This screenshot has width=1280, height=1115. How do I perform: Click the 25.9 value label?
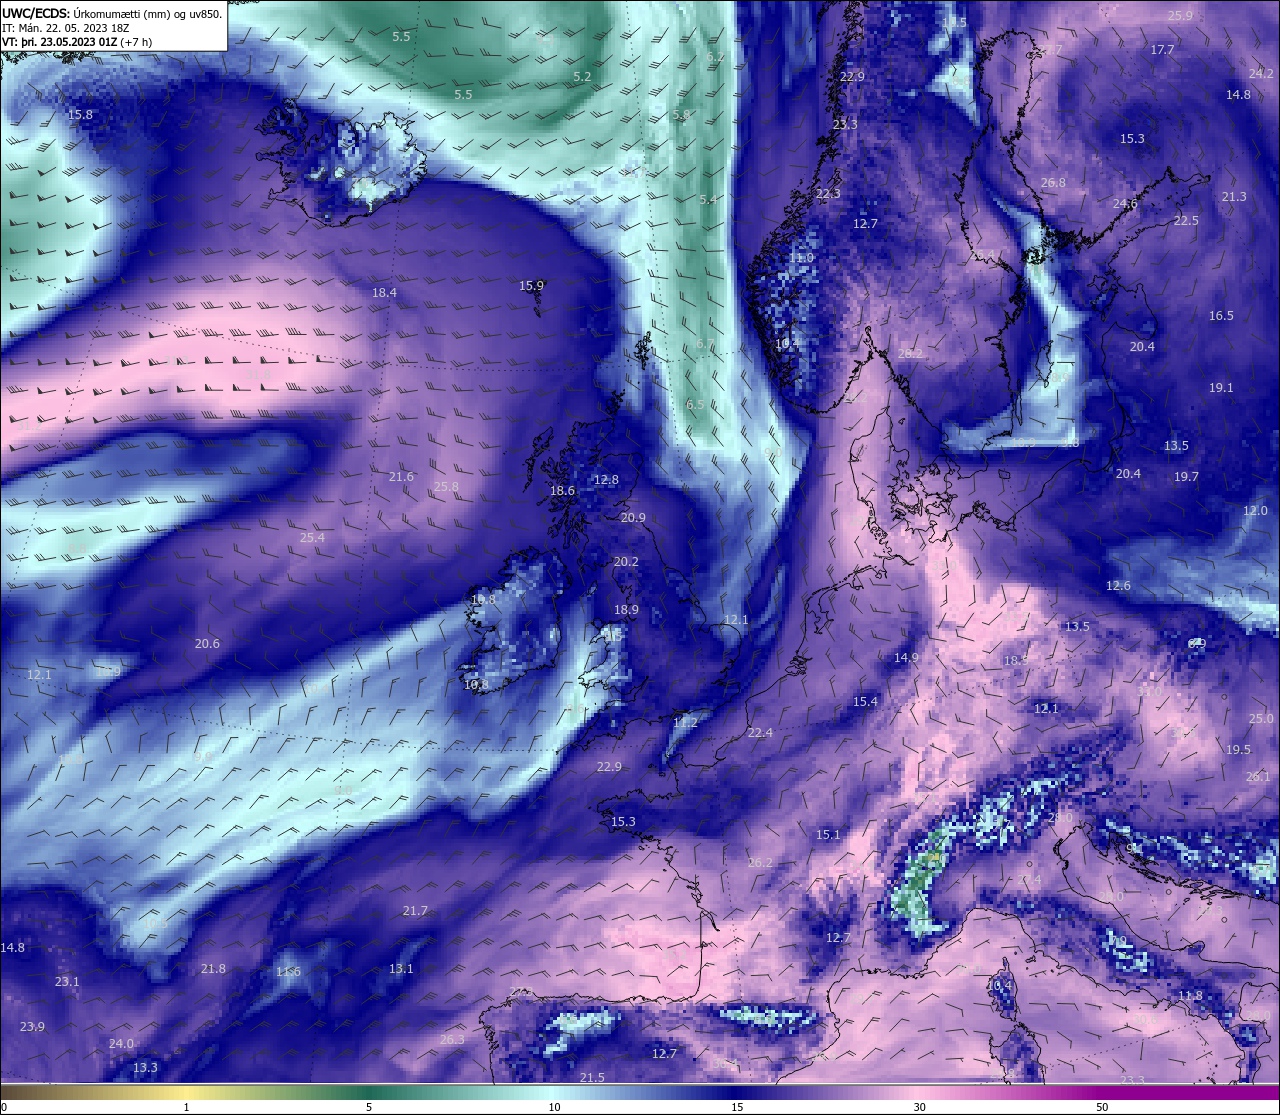click(1180, 16)
